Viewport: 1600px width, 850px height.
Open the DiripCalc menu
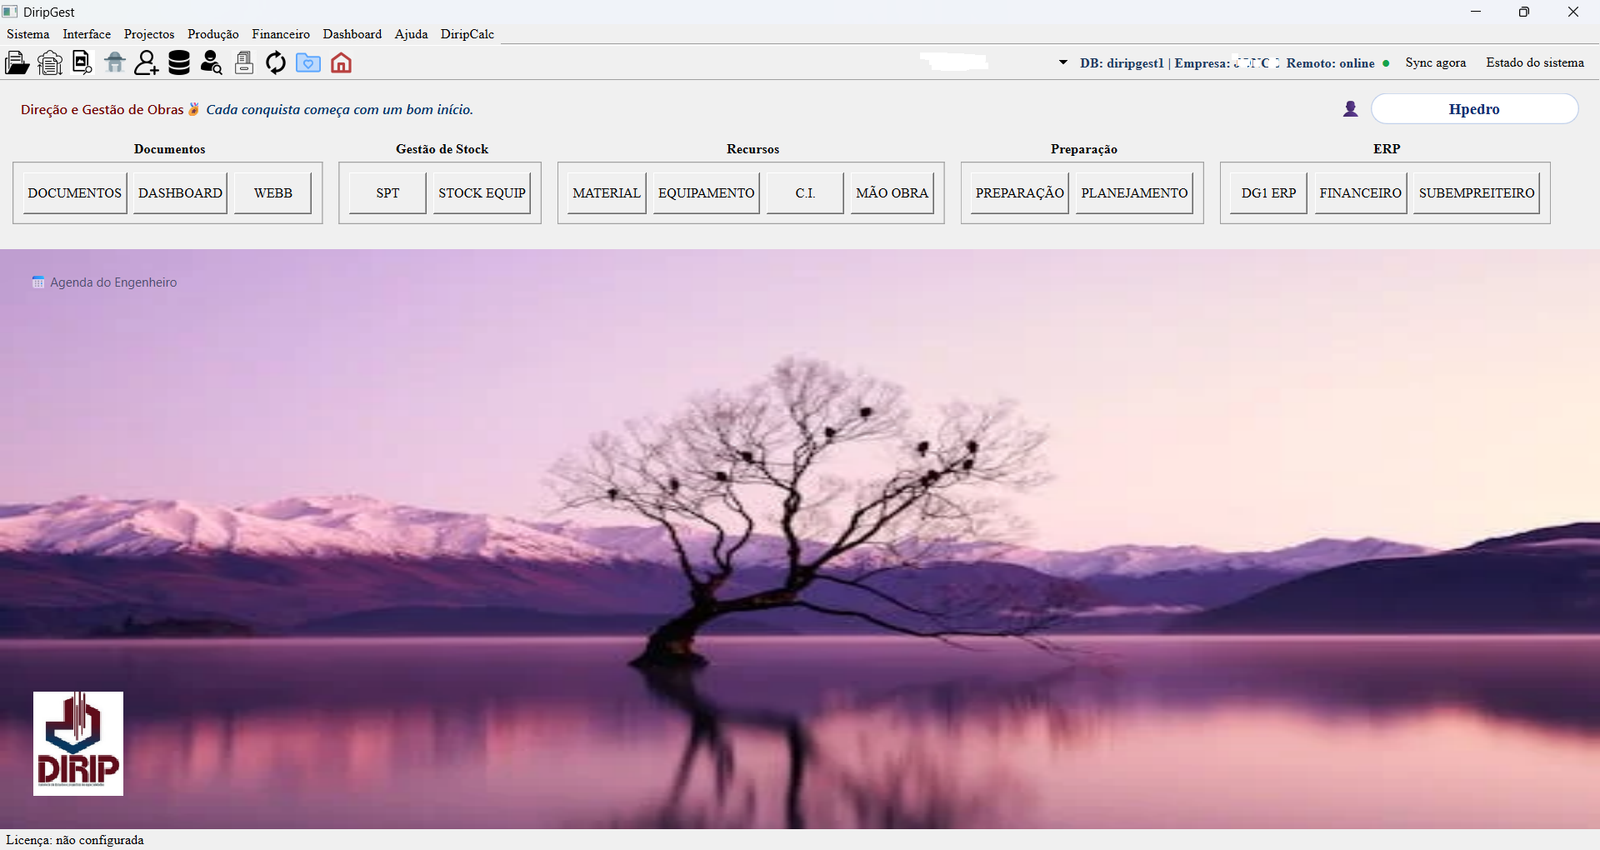pyautogui.click(x=467, y=34)
